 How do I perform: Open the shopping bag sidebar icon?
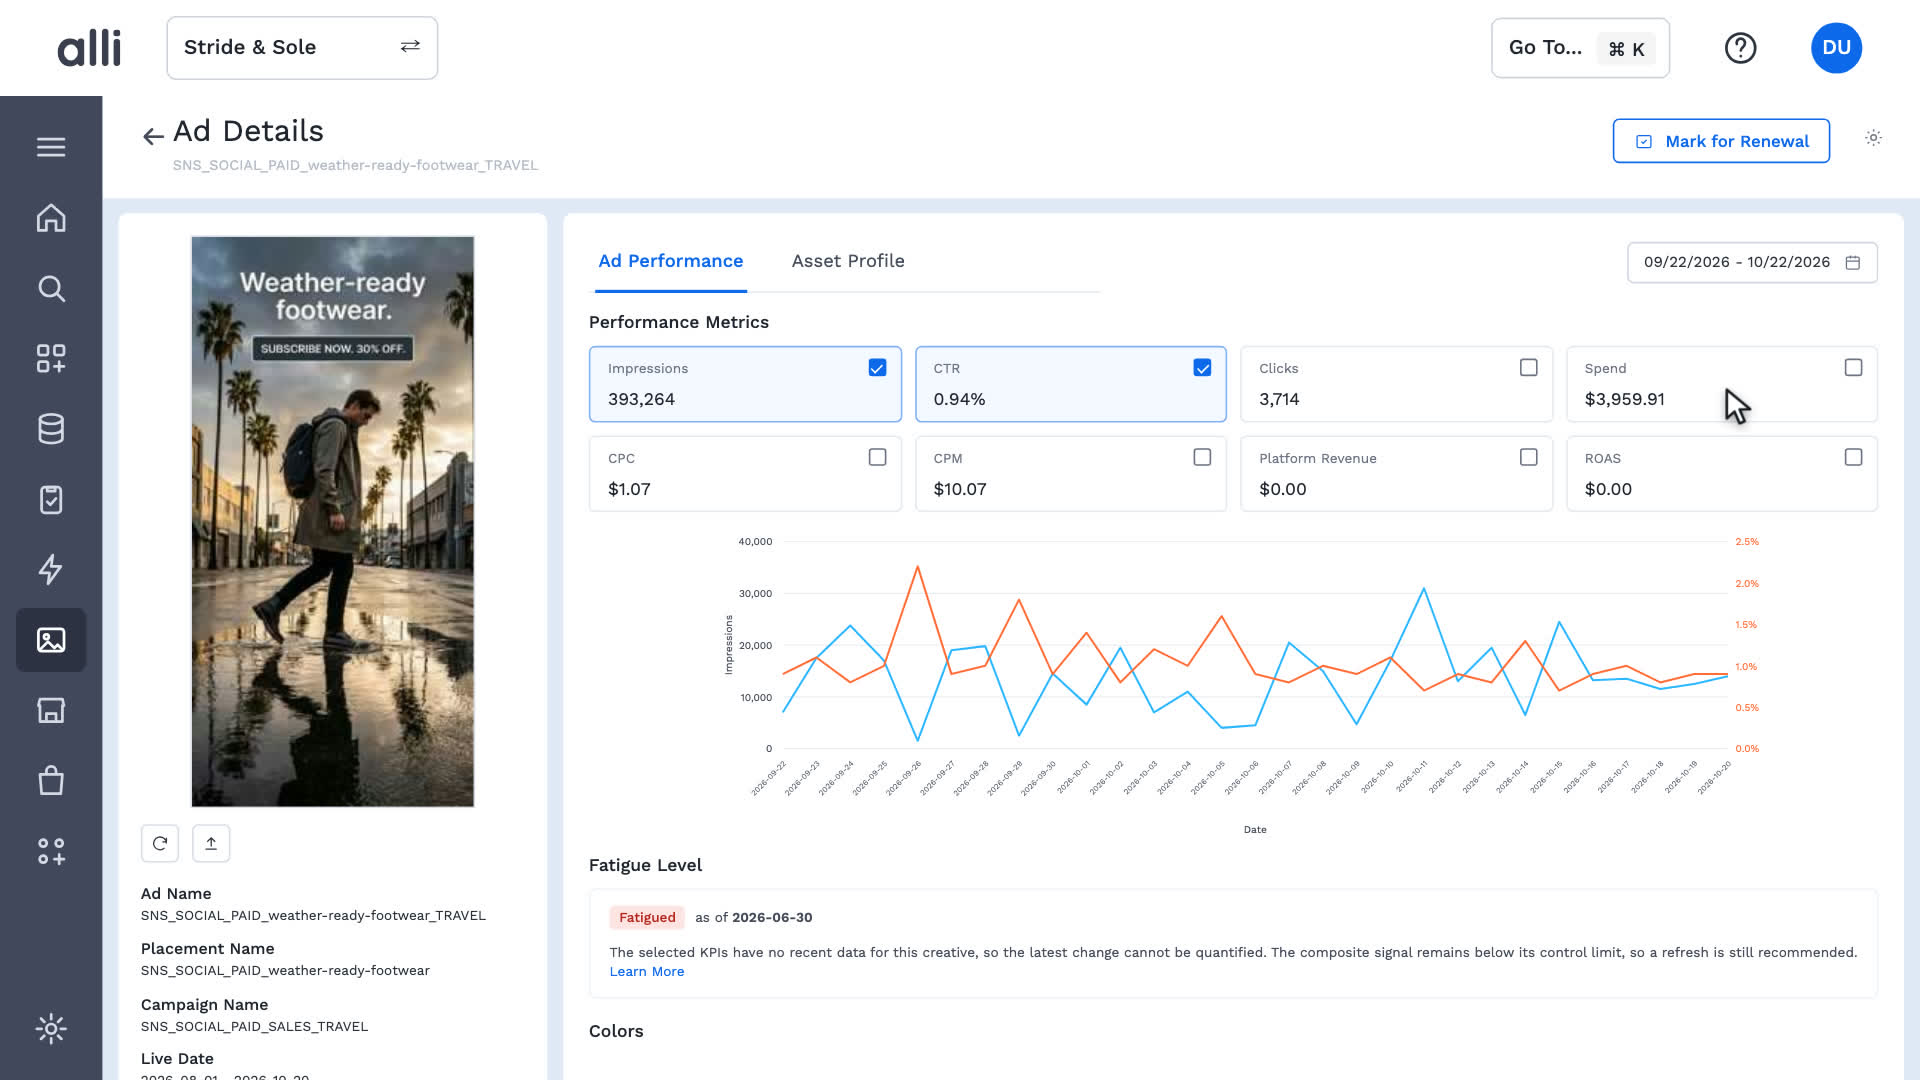51,780
